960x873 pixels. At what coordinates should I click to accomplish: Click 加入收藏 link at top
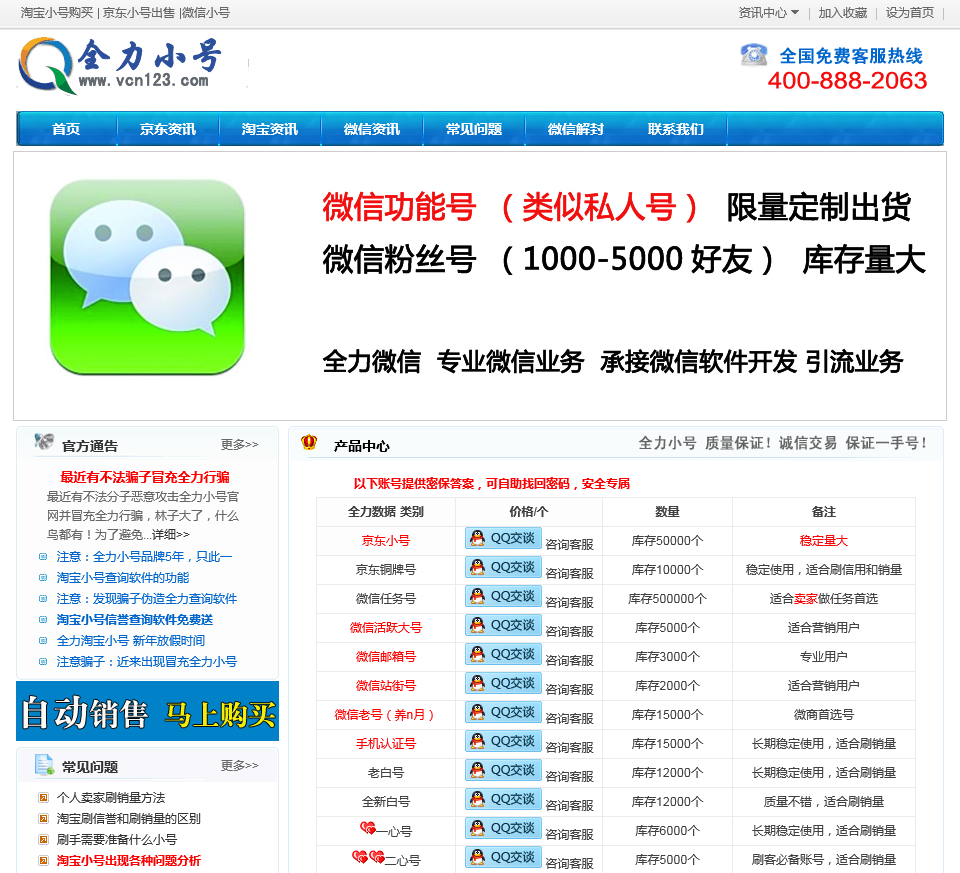click(x=843, y=12)
